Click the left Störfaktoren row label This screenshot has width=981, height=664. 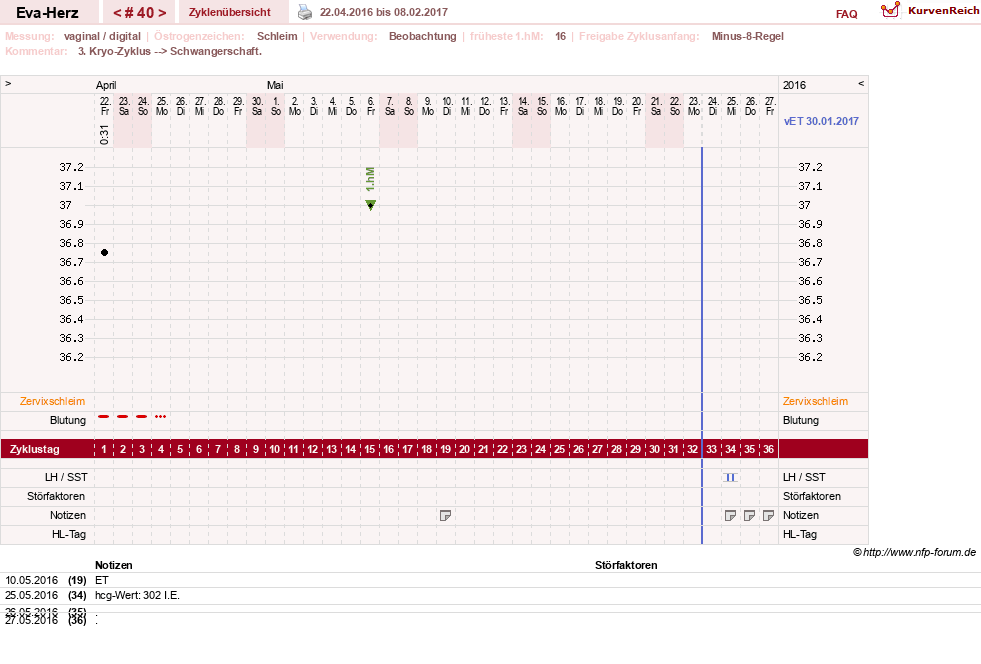tap(56, 496)
